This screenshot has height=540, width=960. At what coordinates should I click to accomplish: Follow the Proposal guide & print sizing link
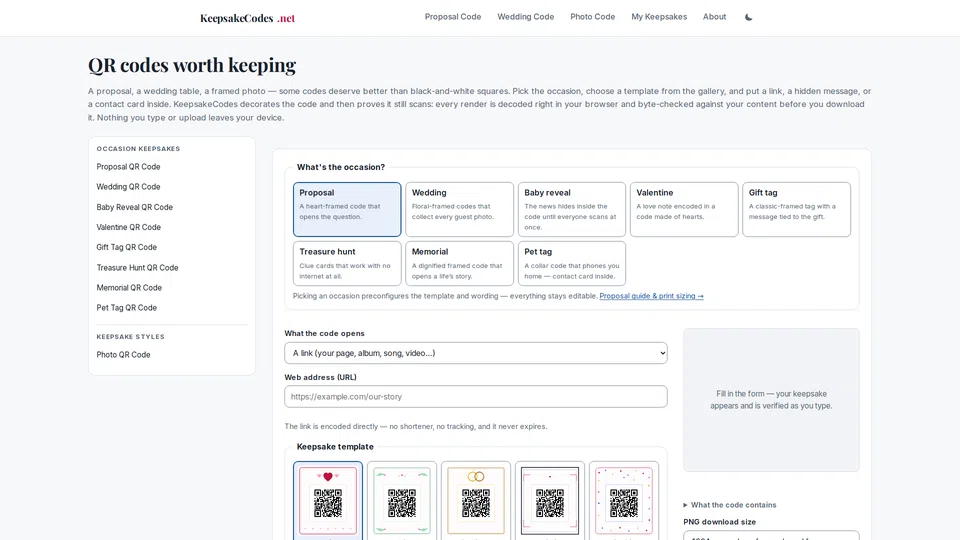pos(651,296)
